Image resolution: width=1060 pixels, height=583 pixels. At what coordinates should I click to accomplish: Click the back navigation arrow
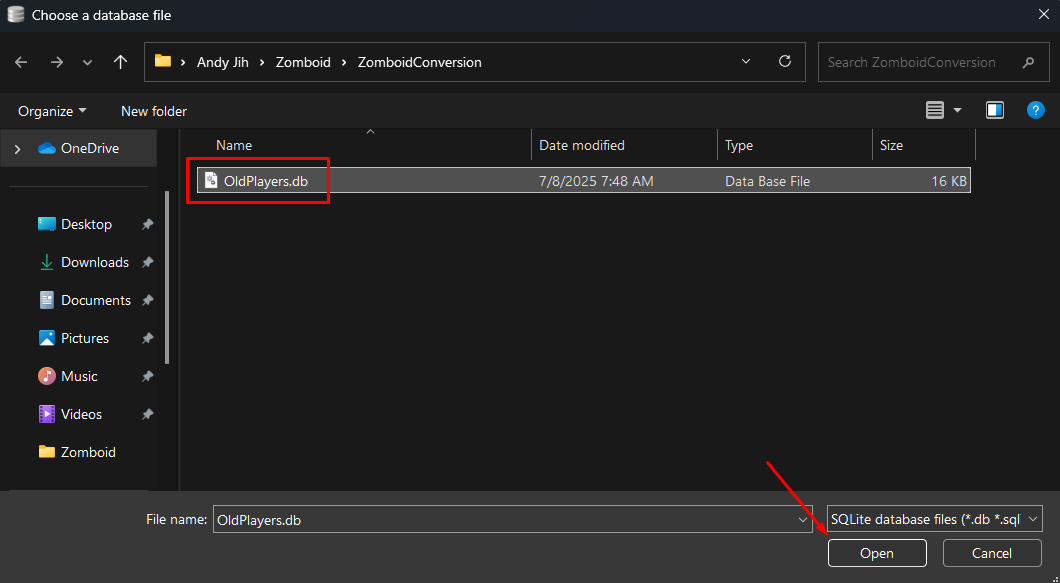20,61
